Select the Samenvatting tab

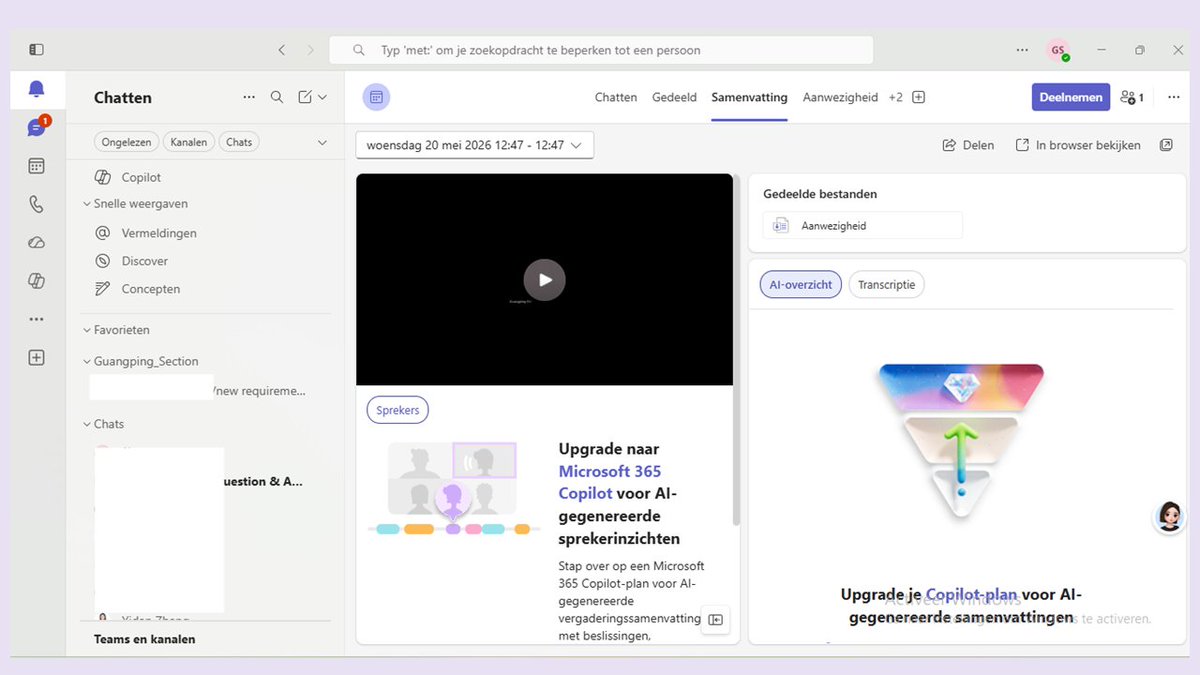tap(749, 97)
